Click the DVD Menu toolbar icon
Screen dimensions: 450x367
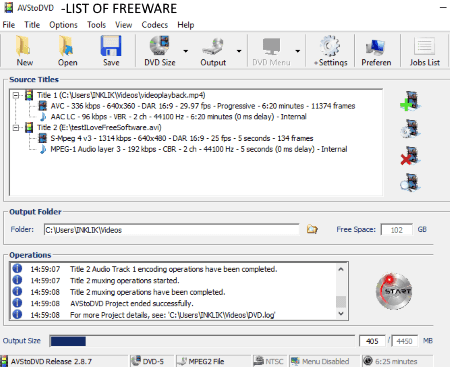pyautogui.click(x=271, y=51)
